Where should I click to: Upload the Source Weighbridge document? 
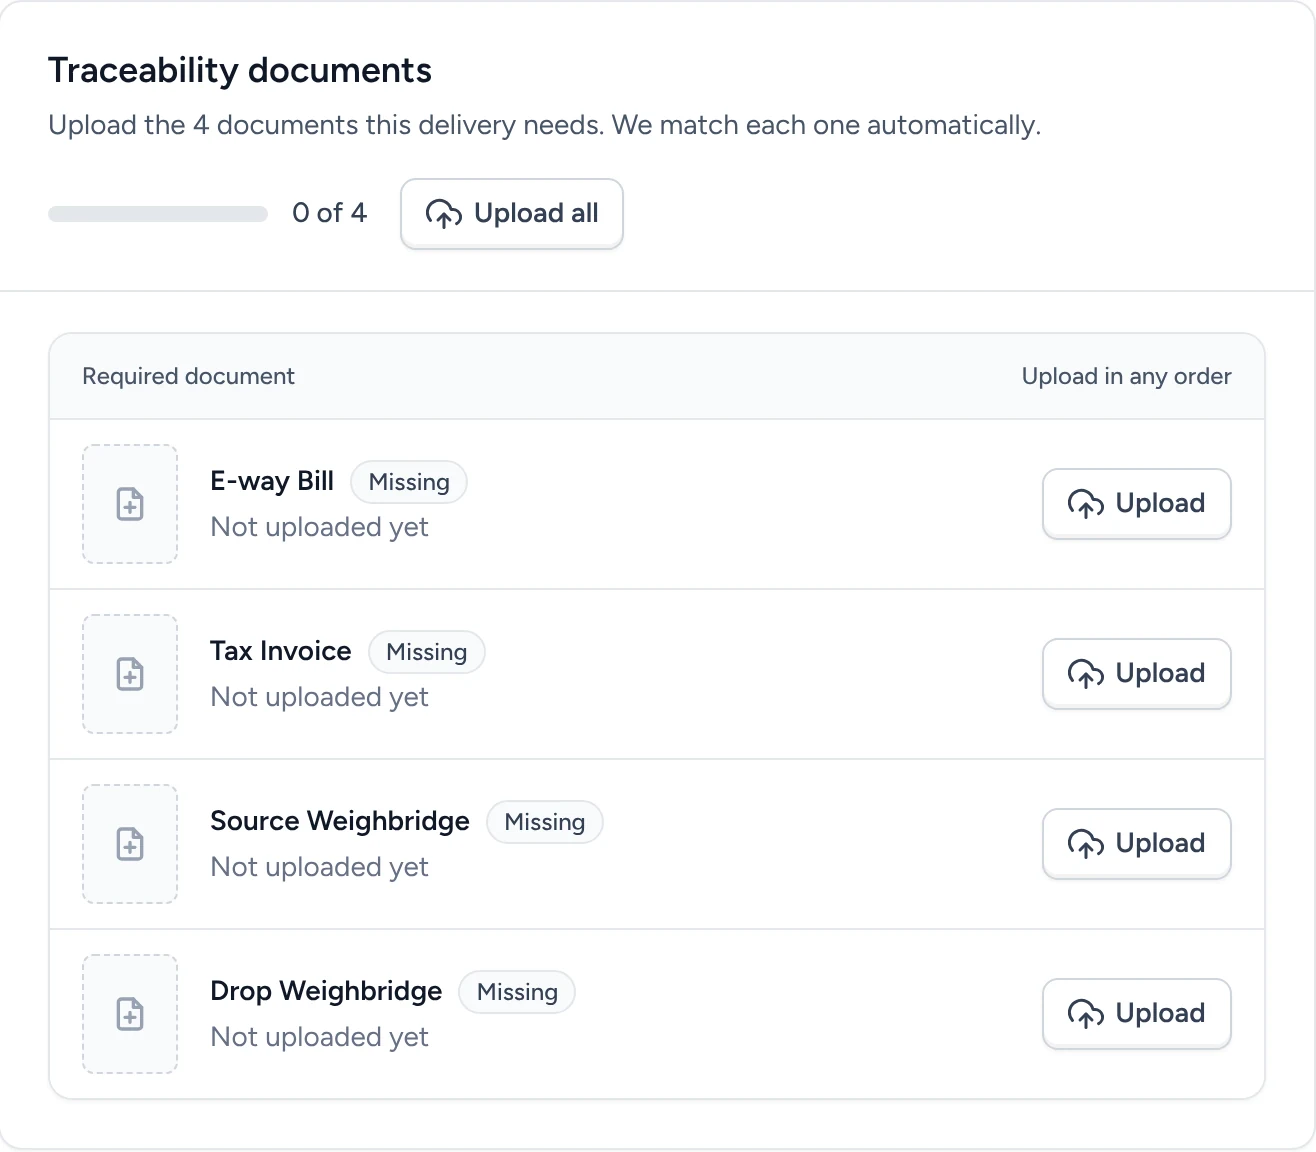click(1137, 843)
